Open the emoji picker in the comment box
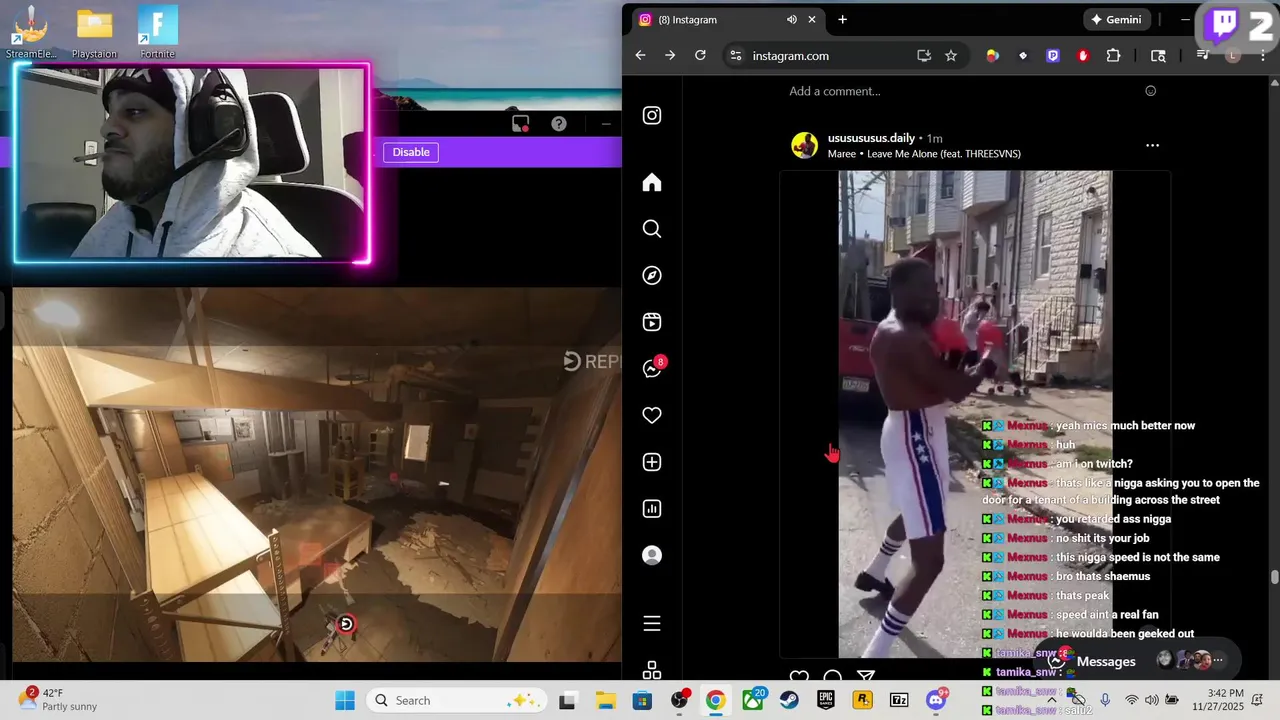Viewport: 1280px width, 720px height. point(1150,91)
